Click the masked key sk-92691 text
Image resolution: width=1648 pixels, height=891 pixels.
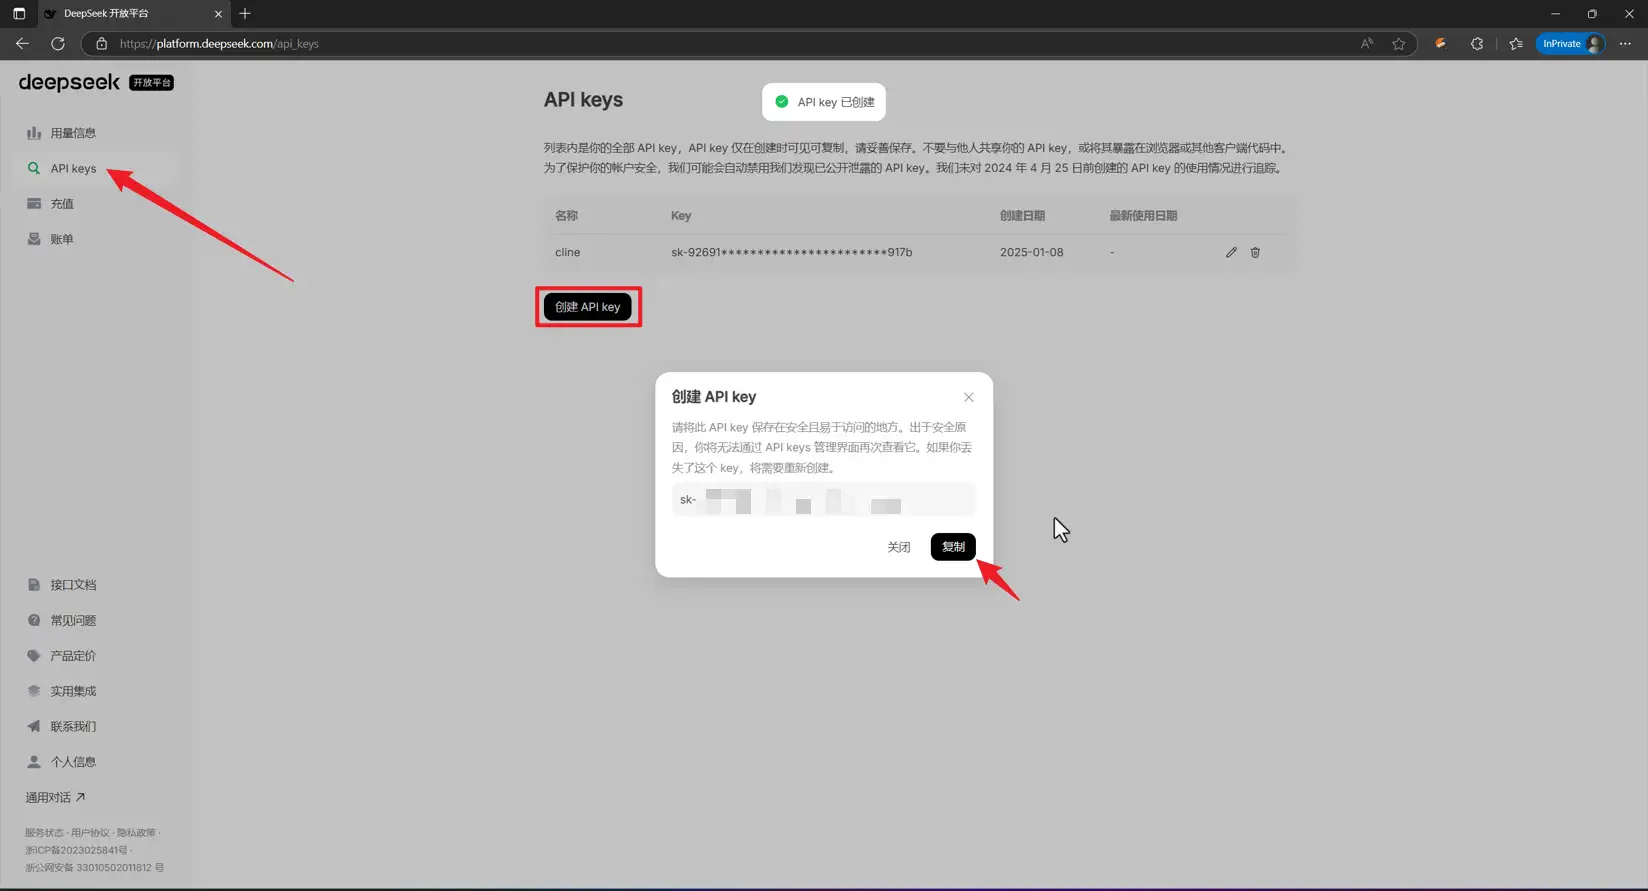pos(791,253)
